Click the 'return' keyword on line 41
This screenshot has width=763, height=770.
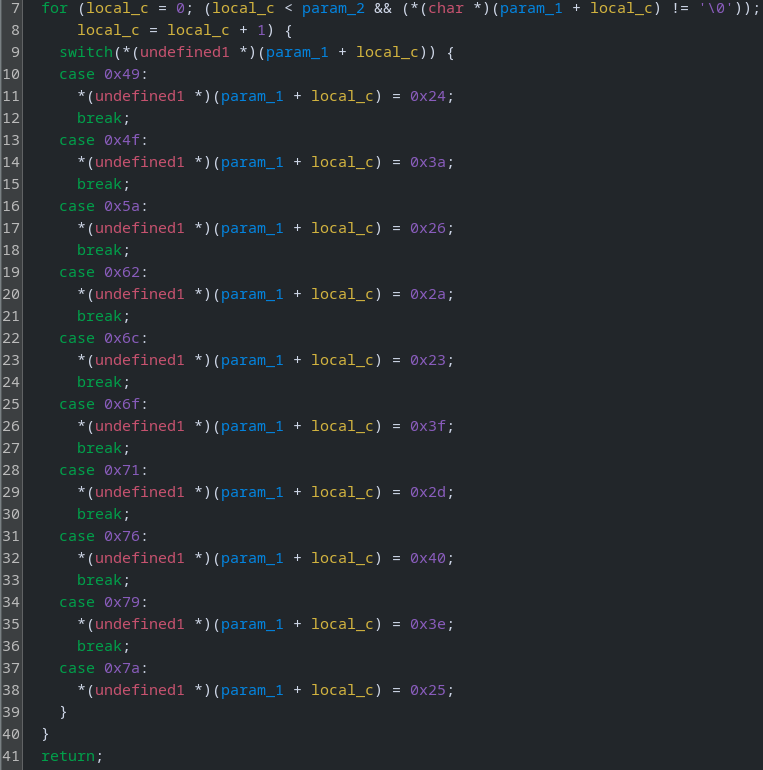tap(68, 756)
